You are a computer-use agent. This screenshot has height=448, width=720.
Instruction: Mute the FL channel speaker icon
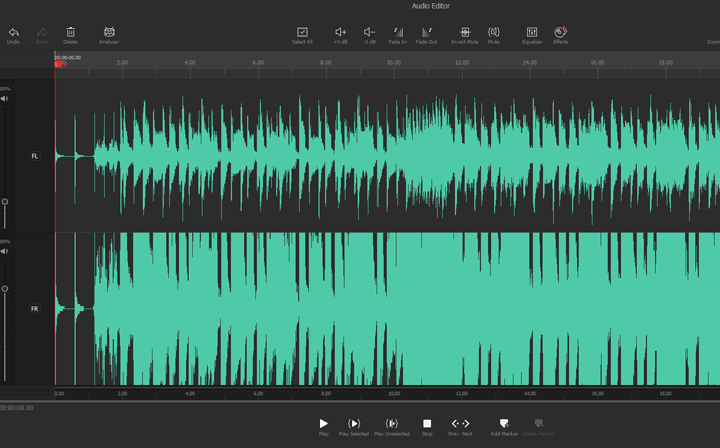5,99
